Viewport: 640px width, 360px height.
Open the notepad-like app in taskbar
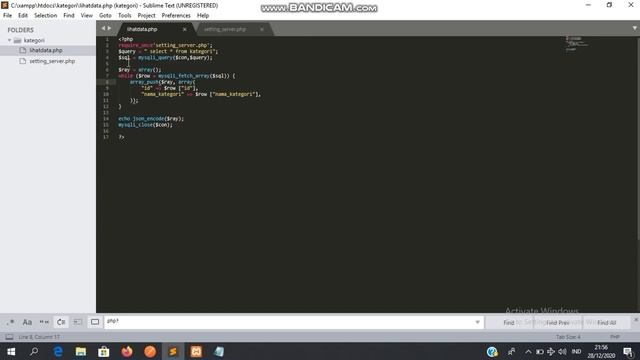[x=219, y=351]
